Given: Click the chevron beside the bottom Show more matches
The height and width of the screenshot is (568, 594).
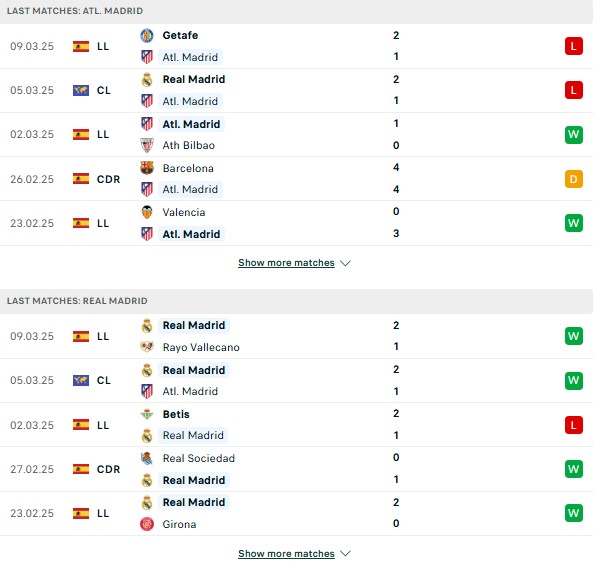Looking at the screenshot, I should pyautogui.click(x=345, y=554).
